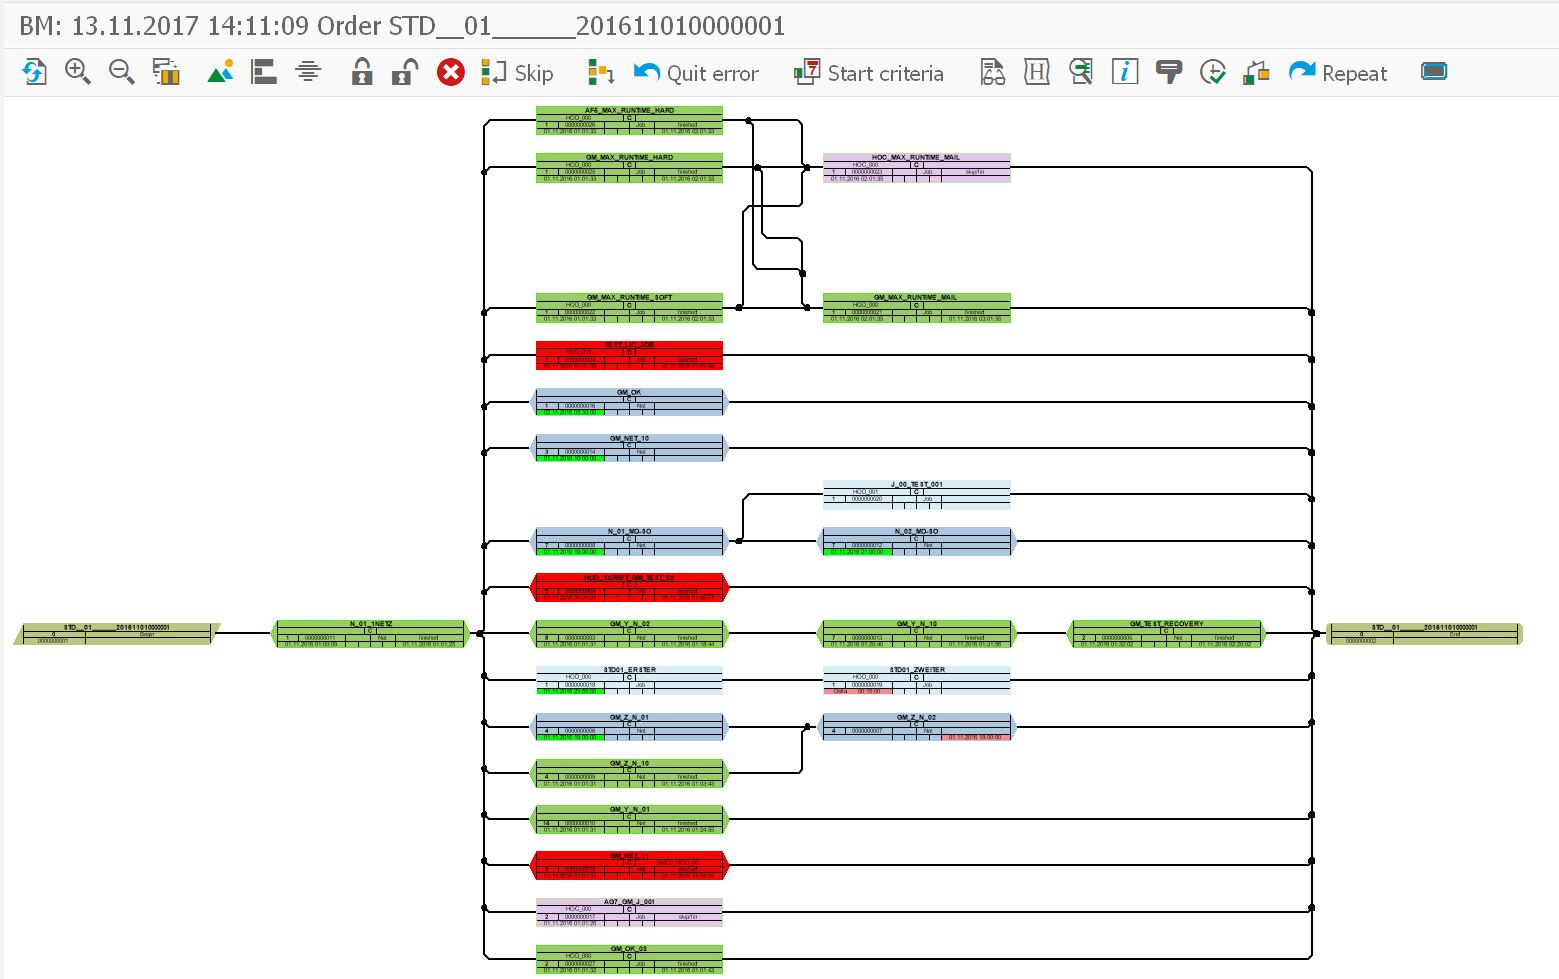Viewport: 1559px width, 979px height.
Task: Click the H document icon
Action: tap(1037, 72)
